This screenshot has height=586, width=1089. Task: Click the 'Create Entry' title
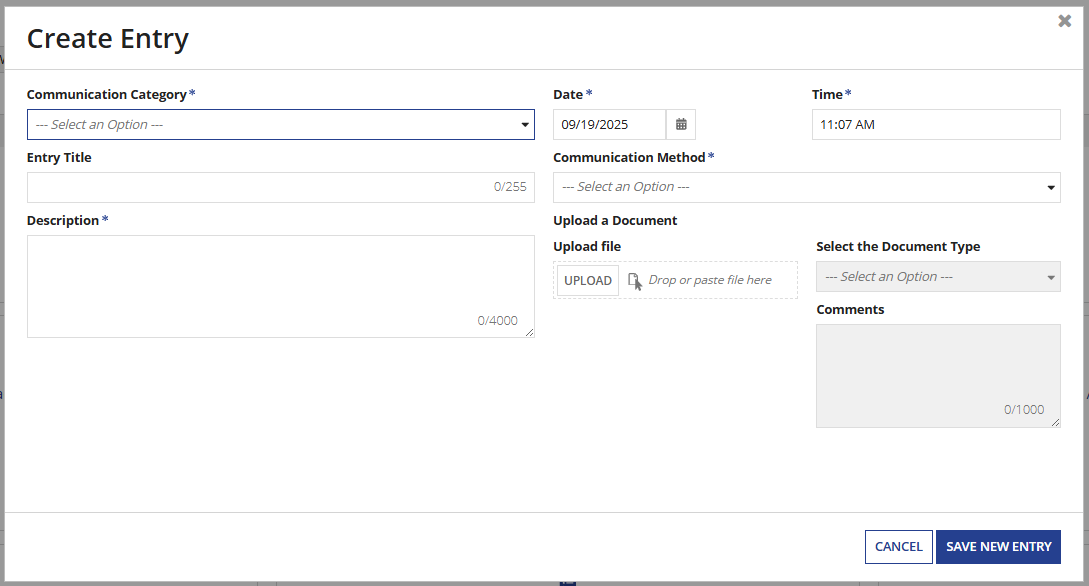pos(108,39)
